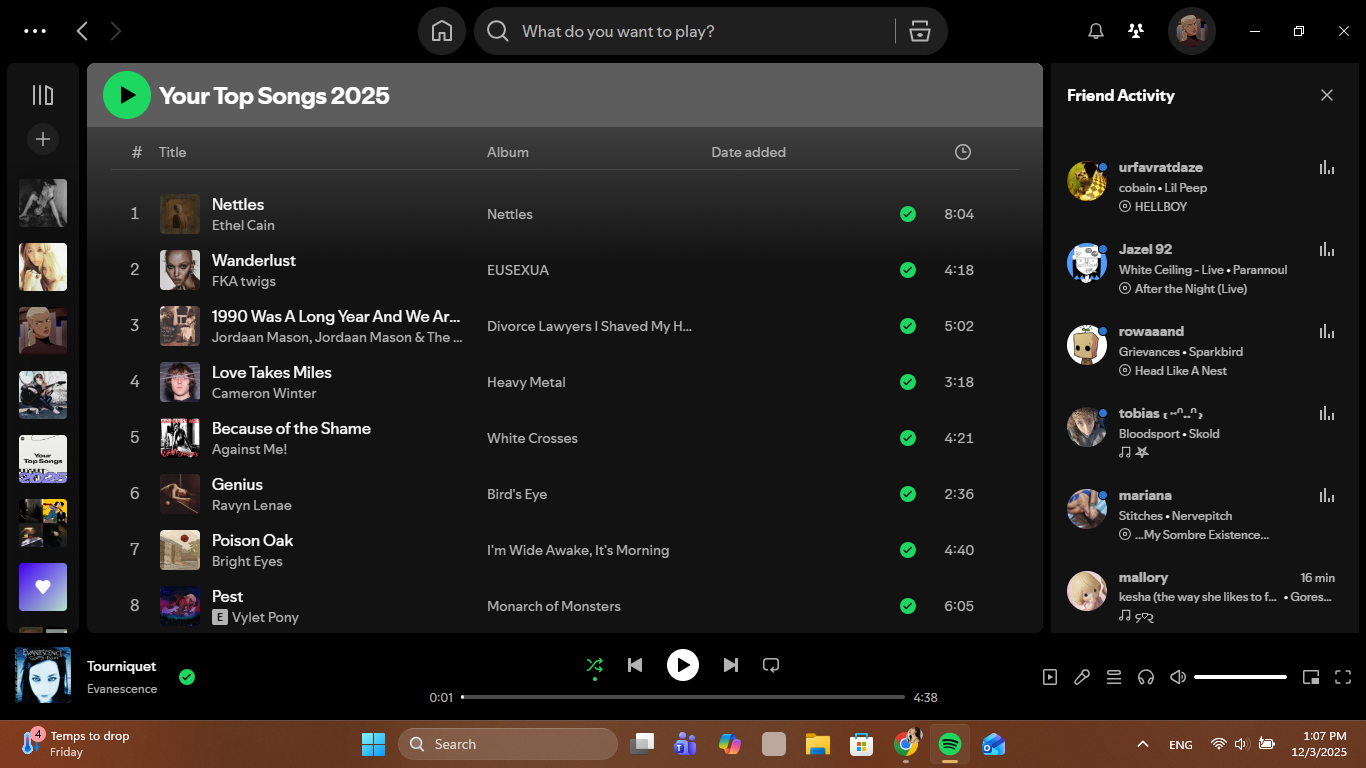Image resolution: width=1366 pixels, height=768 pixels.
Task: Open the Windows Start menu
Action: [x=373, y=744]
